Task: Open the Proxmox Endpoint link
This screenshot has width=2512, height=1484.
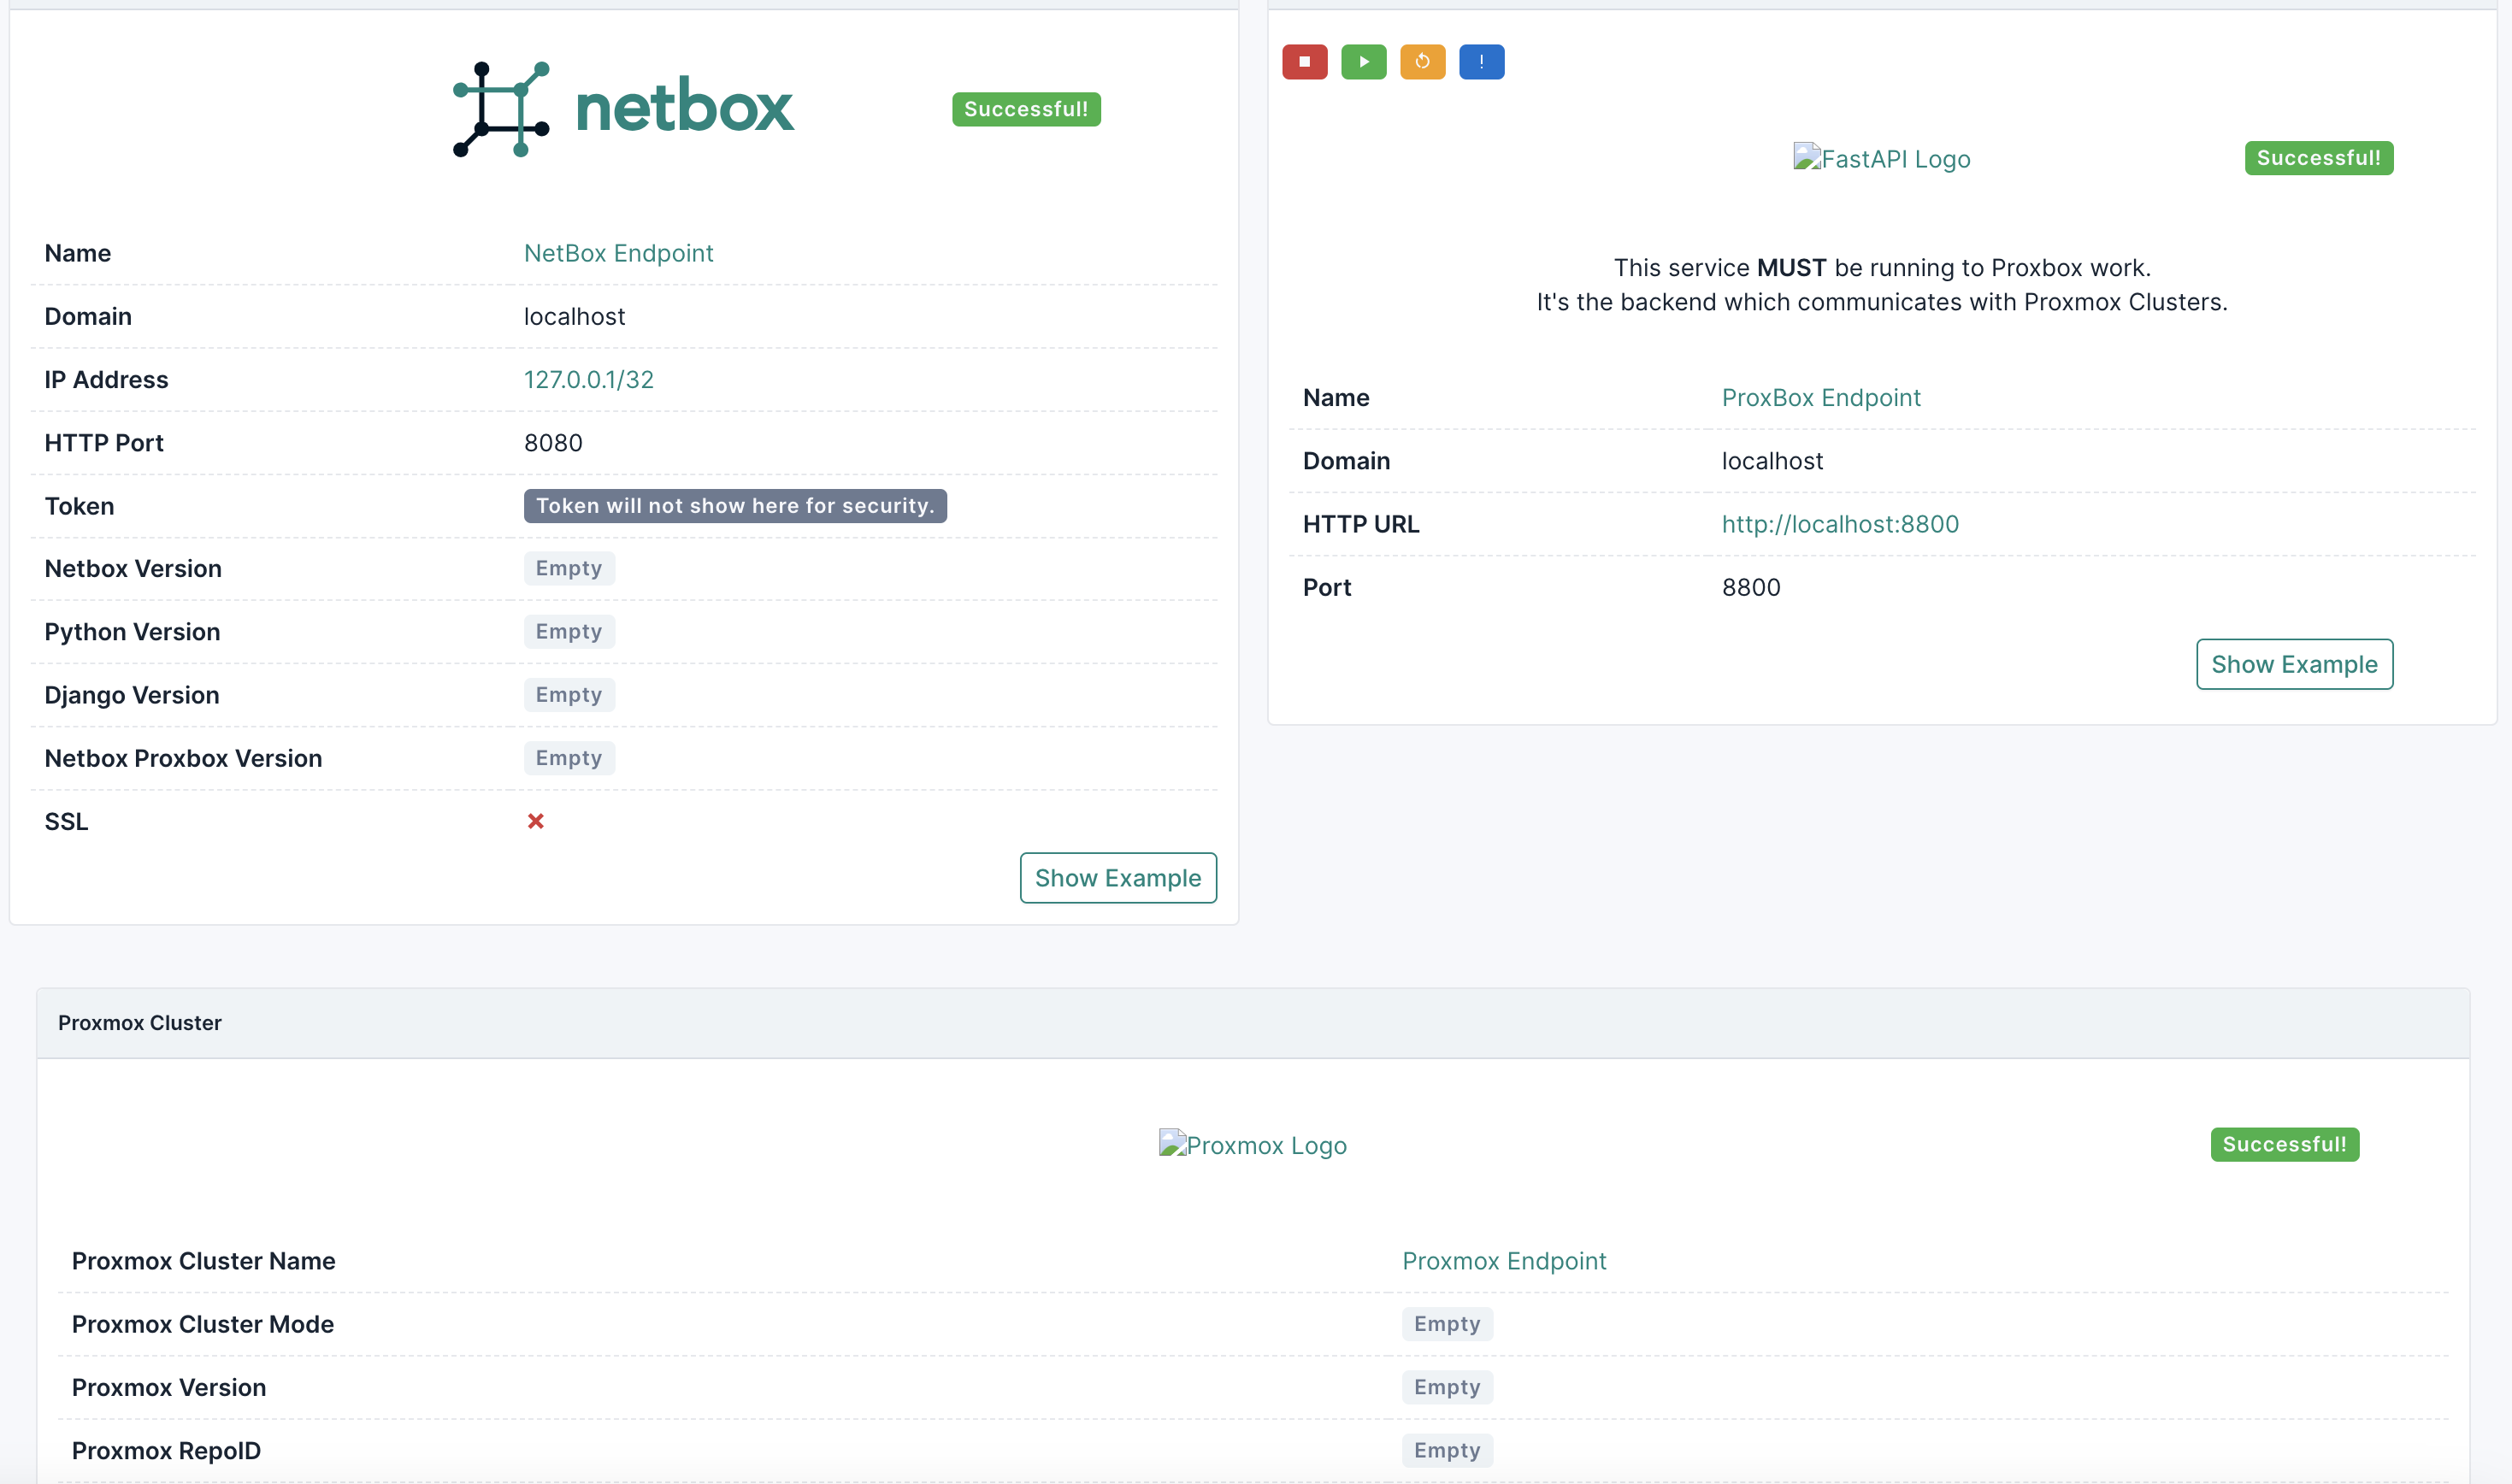Action: (x=1504, y=1260)
